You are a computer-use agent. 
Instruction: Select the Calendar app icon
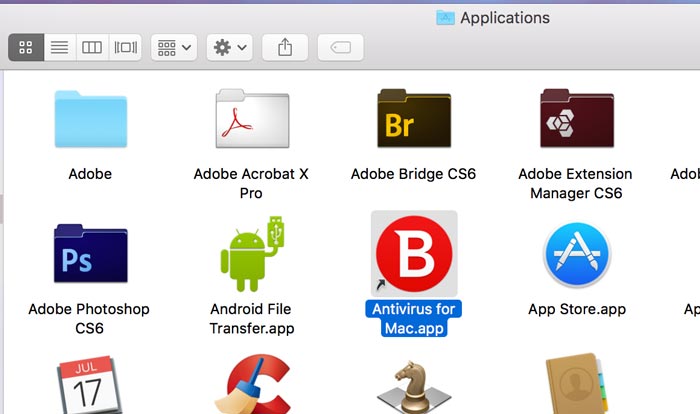[x=89, y=385]
